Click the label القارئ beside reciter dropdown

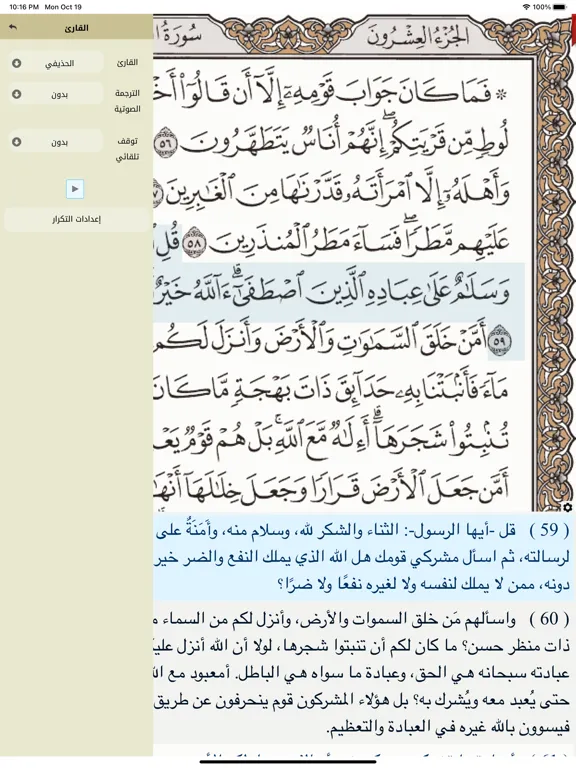tap(127, 63)
